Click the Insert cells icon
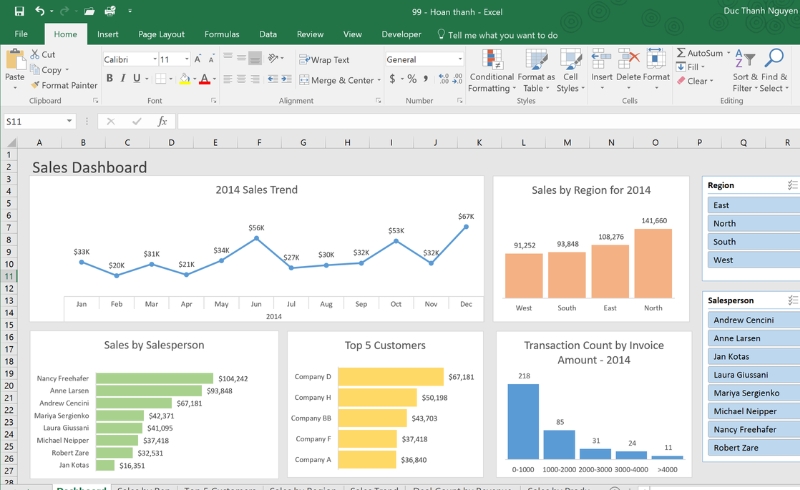 602,59
